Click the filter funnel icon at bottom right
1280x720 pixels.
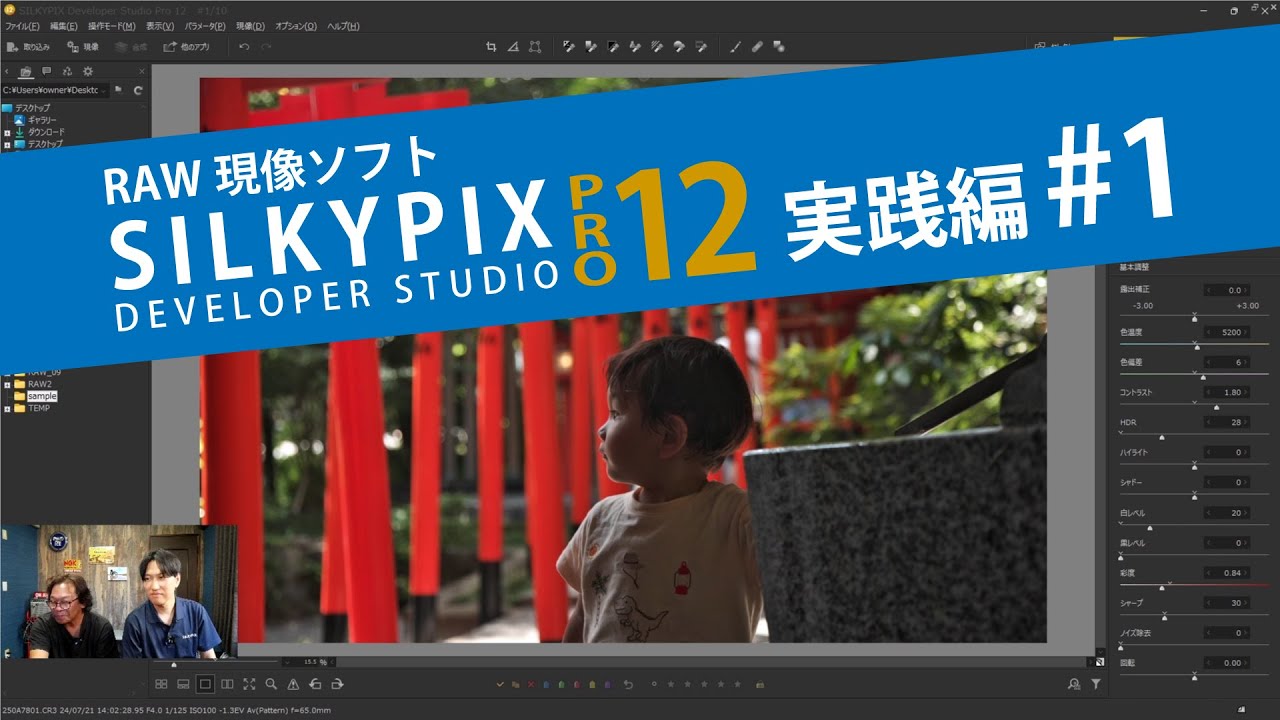[1096, 684]
